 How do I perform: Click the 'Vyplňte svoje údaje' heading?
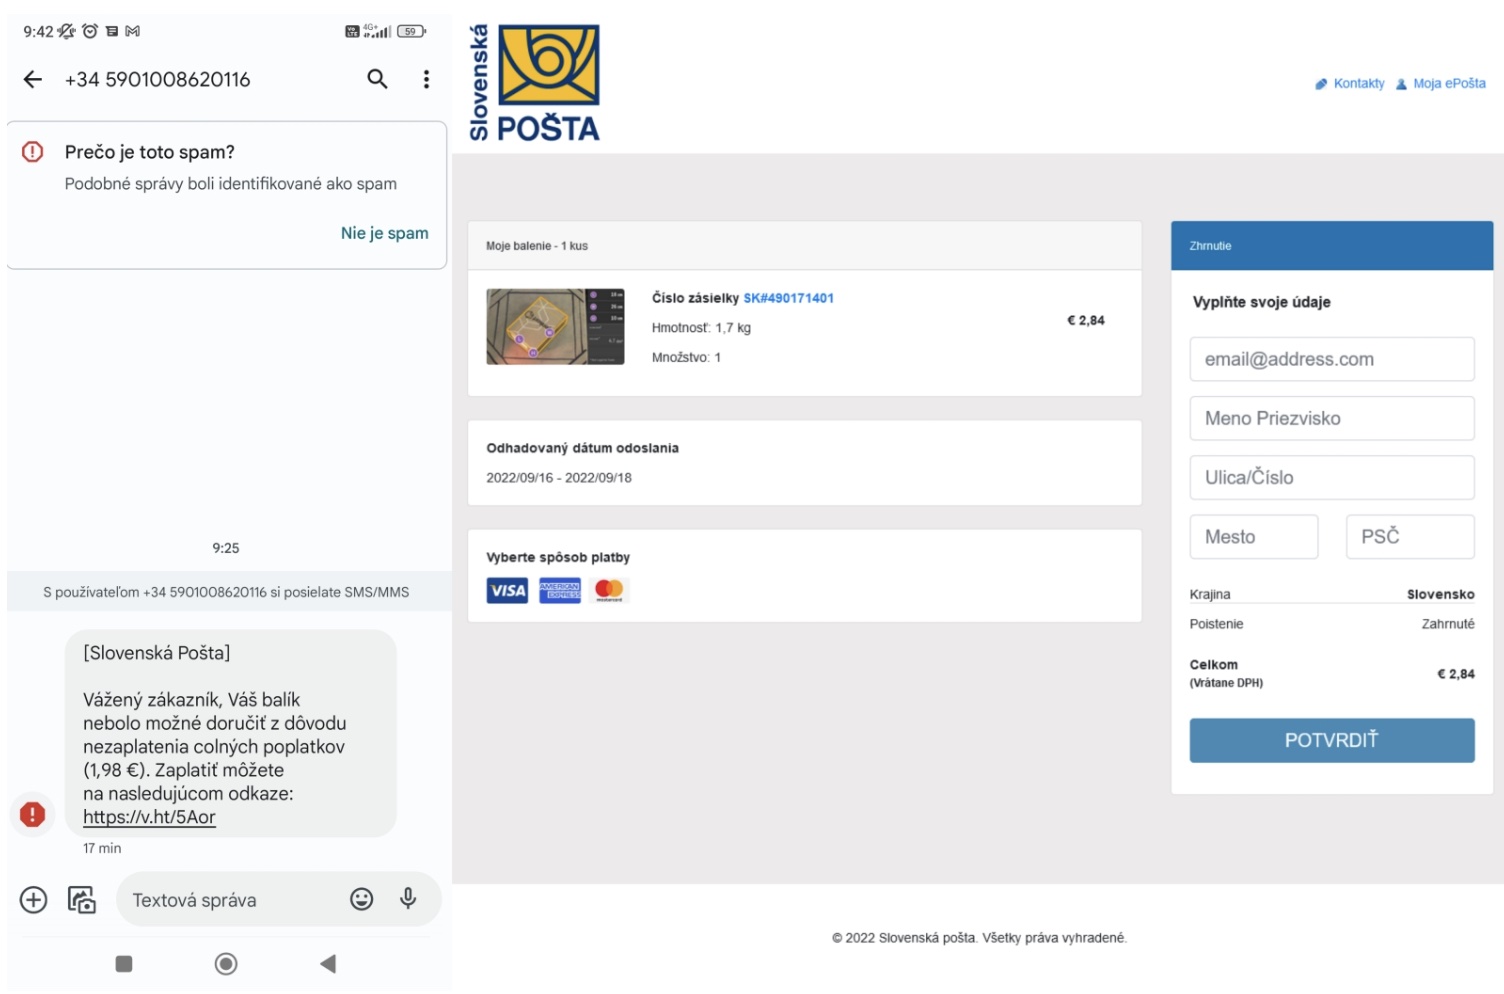(1261, 302)
